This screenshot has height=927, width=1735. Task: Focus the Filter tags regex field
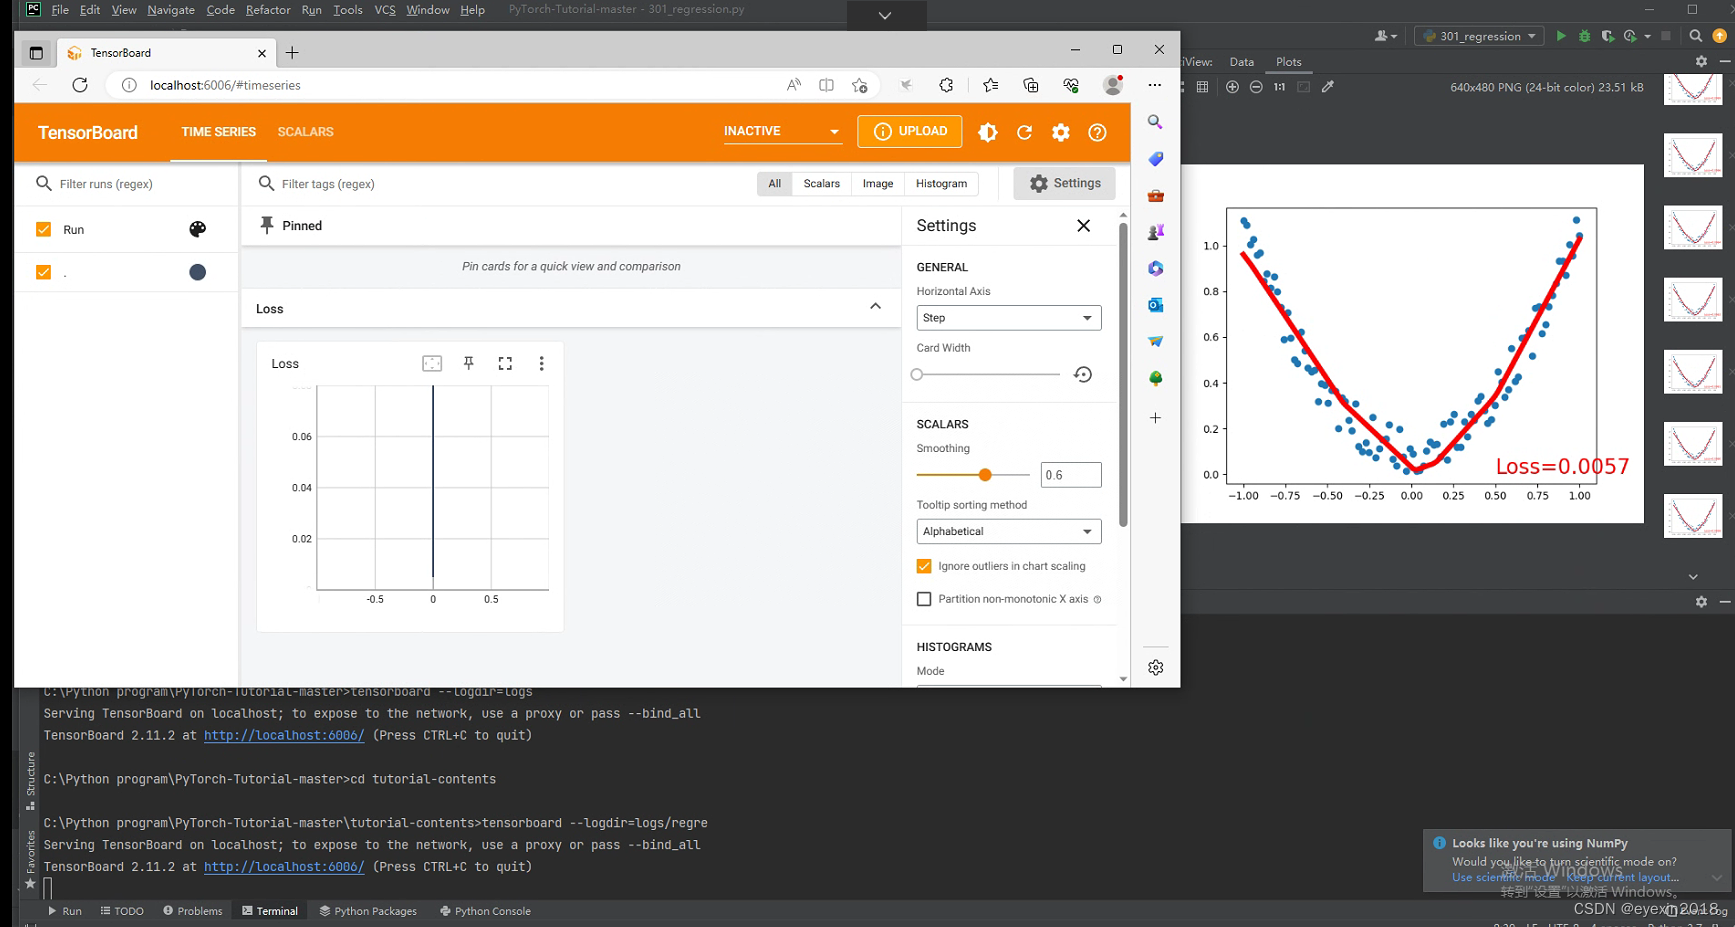tap(500, 184)
